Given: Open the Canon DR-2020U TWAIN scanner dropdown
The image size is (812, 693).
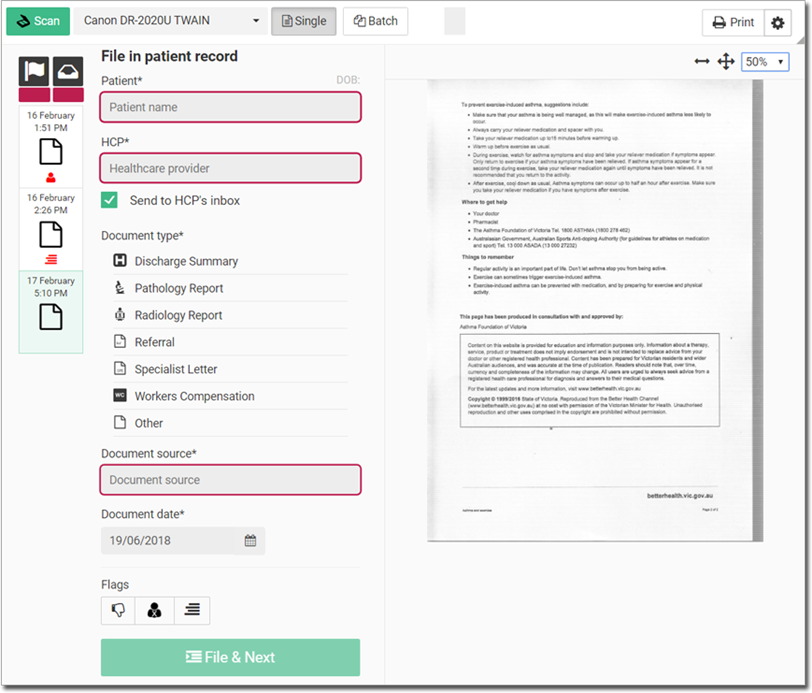Looking at the screenshot, I should pos(171,21).
